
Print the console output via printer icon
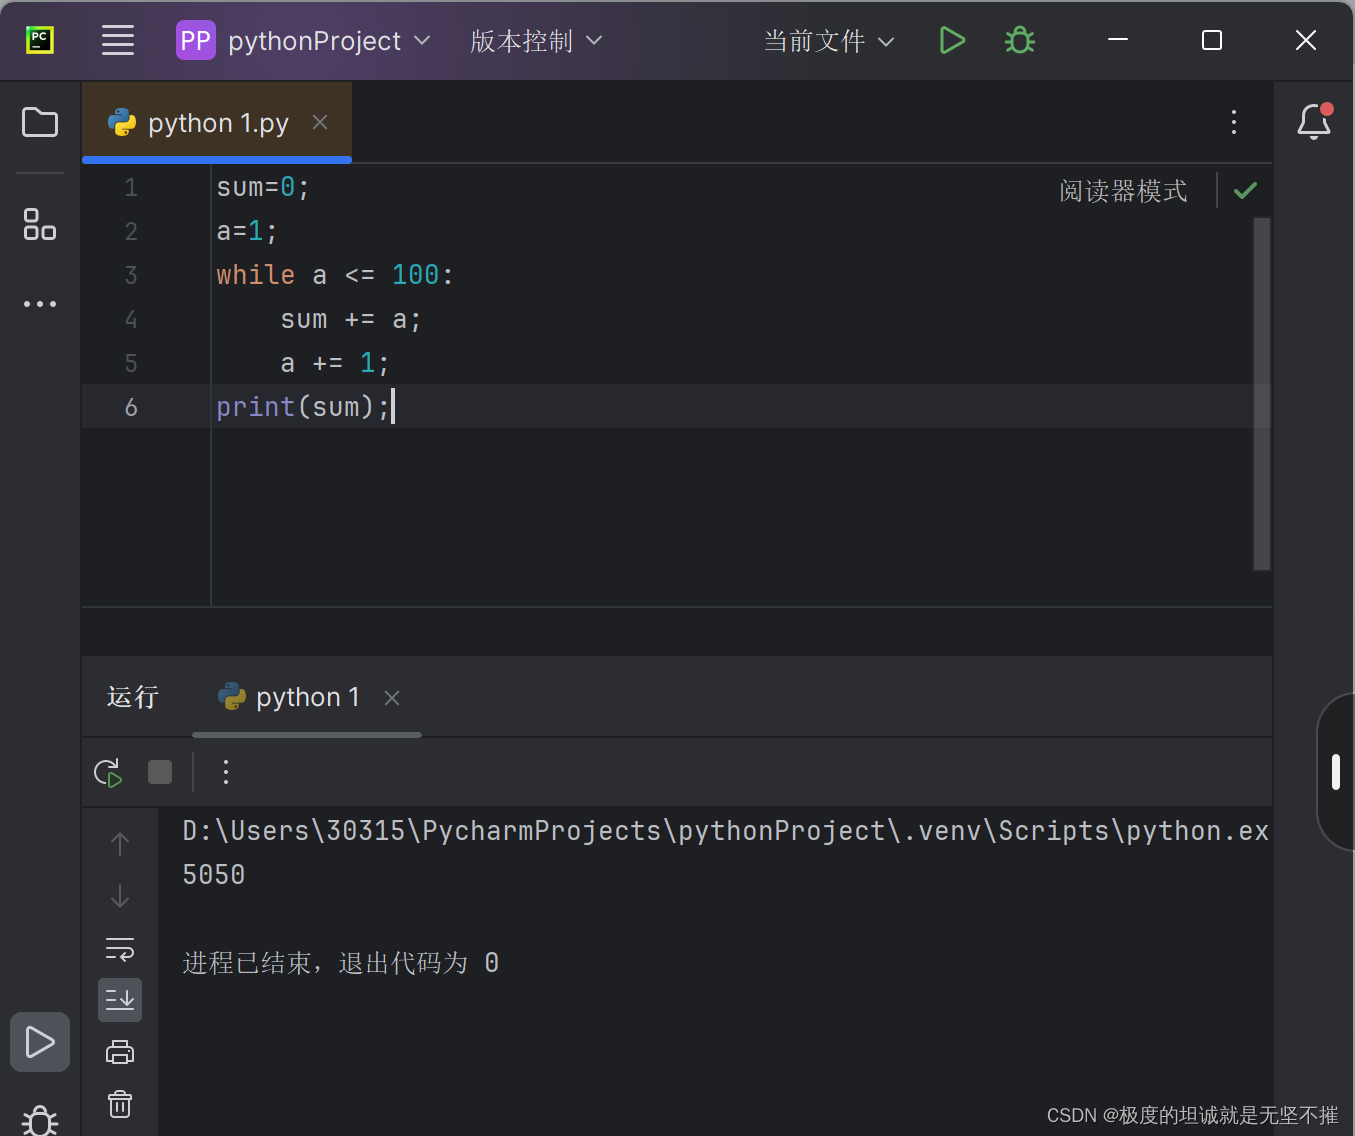coord(119,1051)
